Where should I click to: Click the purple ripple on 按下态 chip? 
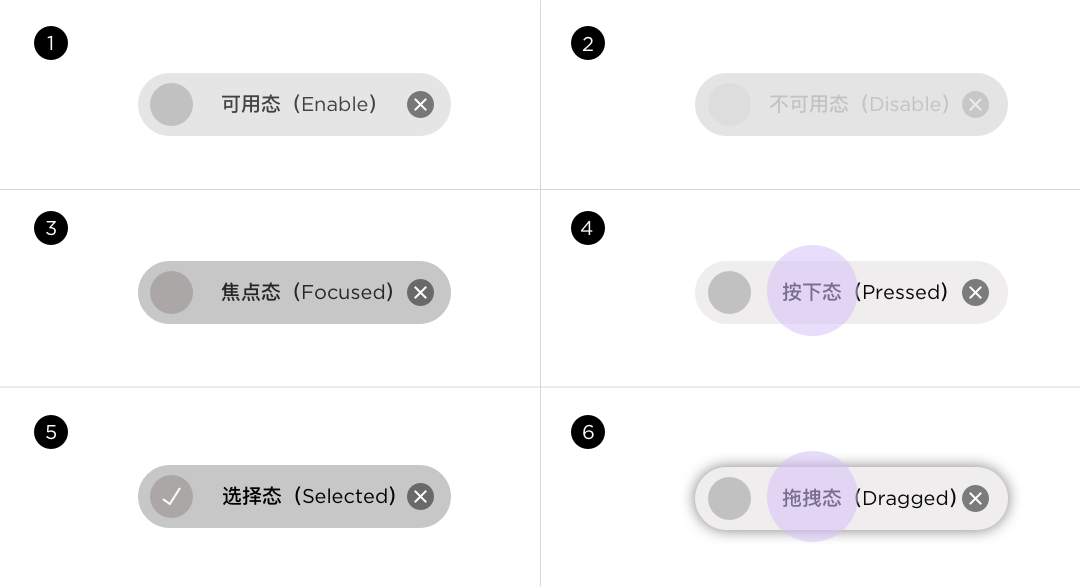(812, 291)
